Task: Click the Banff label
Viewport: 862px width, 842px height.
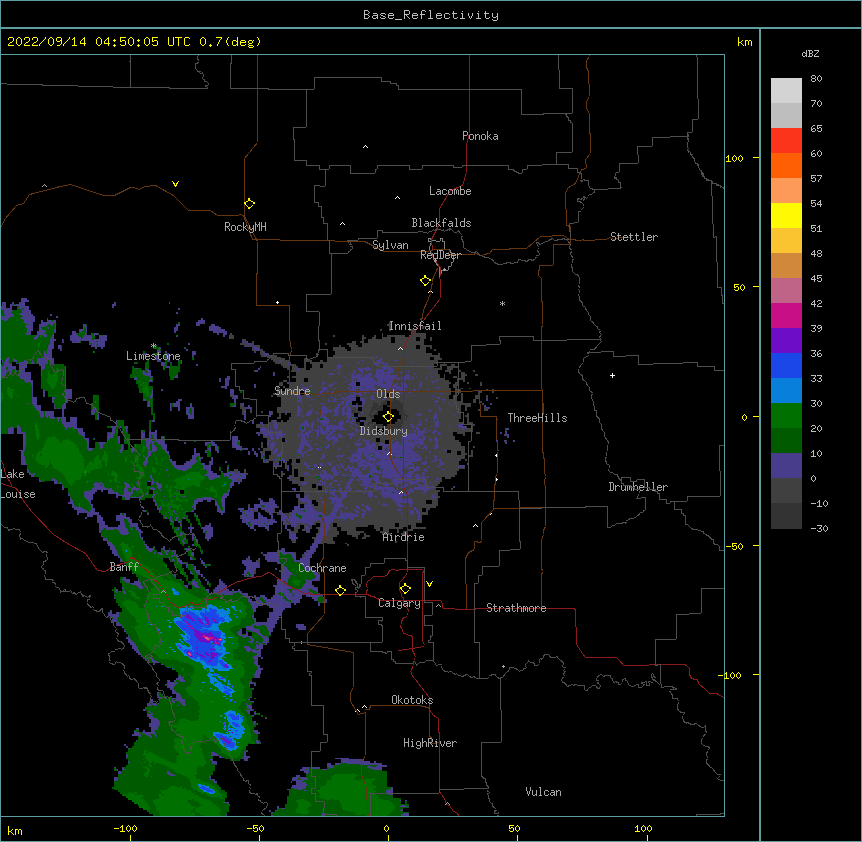Action: pyautogui.click(x=124, y=567)
